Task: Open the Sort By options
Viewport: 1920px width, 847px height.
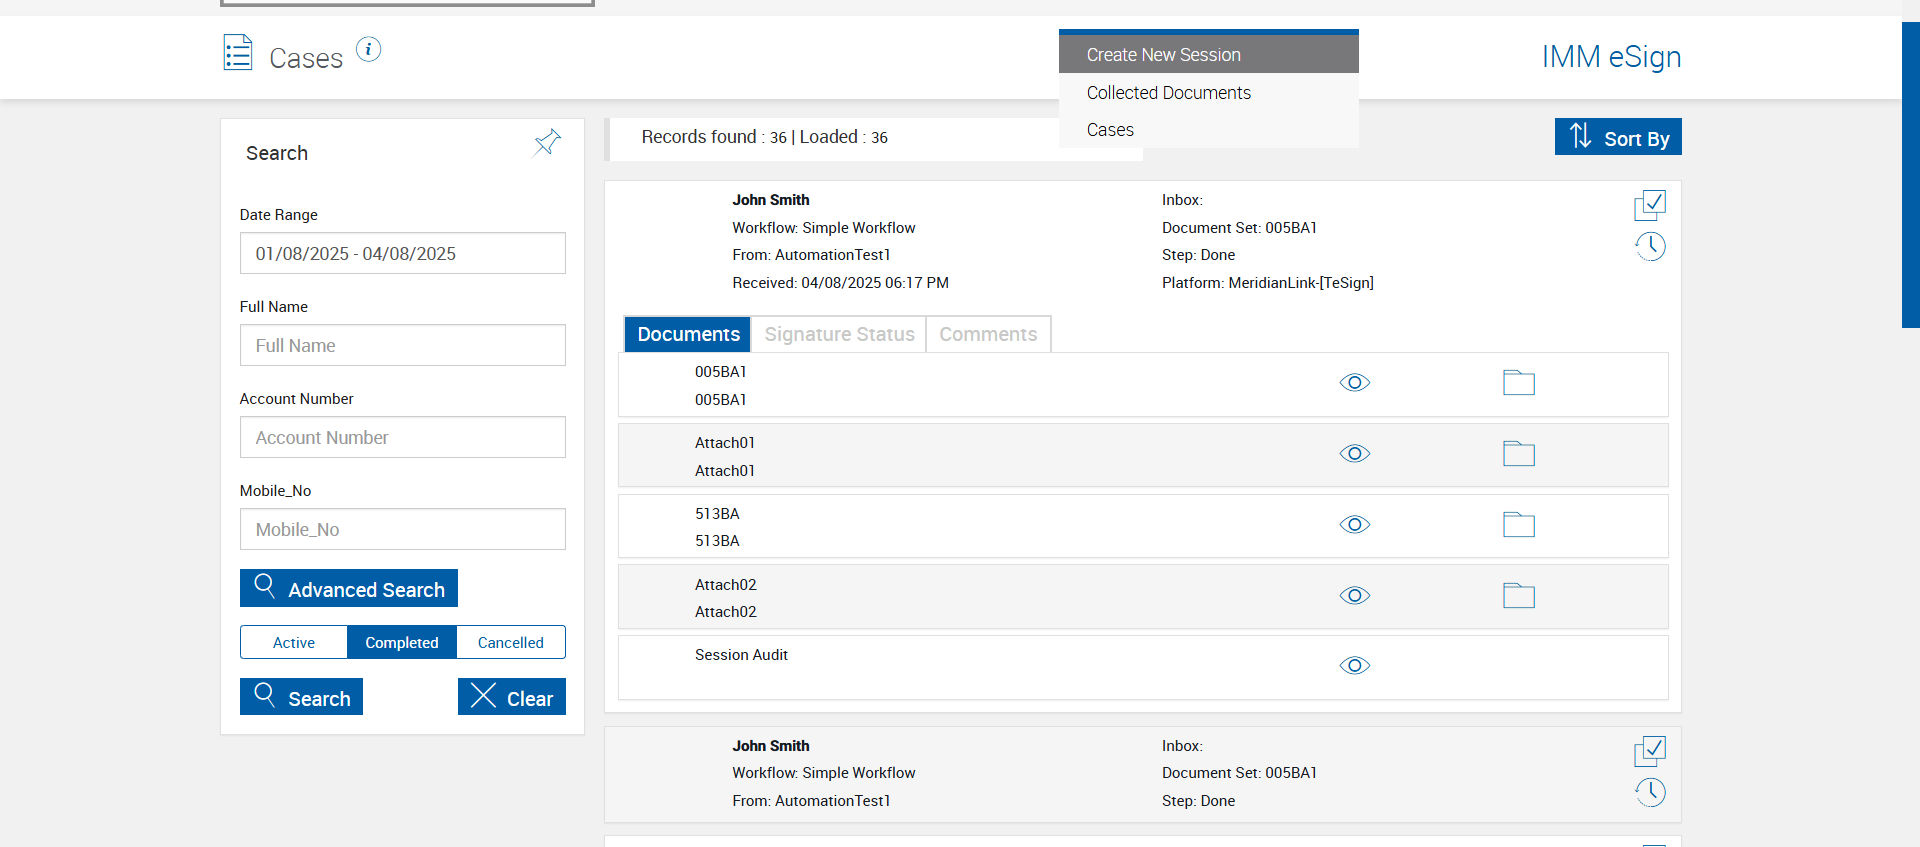Action: click(1617, 137)
